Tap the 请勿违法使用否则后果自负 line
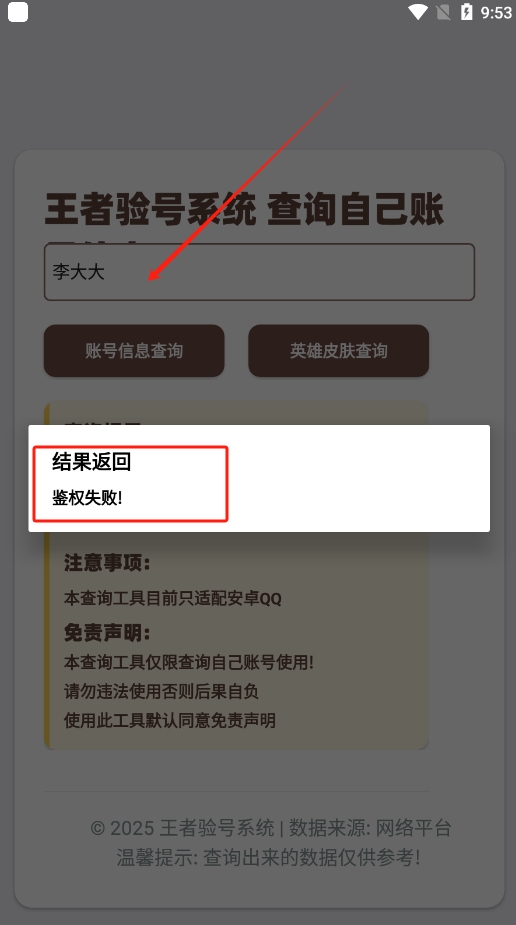The height and width of the screenshot is (925, 516). pyautogui.click(x=161, y=691)
